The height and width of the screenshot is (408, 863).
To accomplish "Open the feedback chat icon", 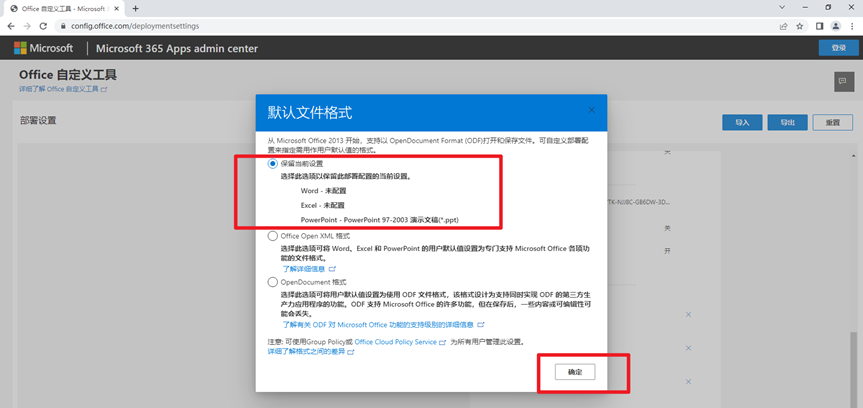I will point(841,80).
